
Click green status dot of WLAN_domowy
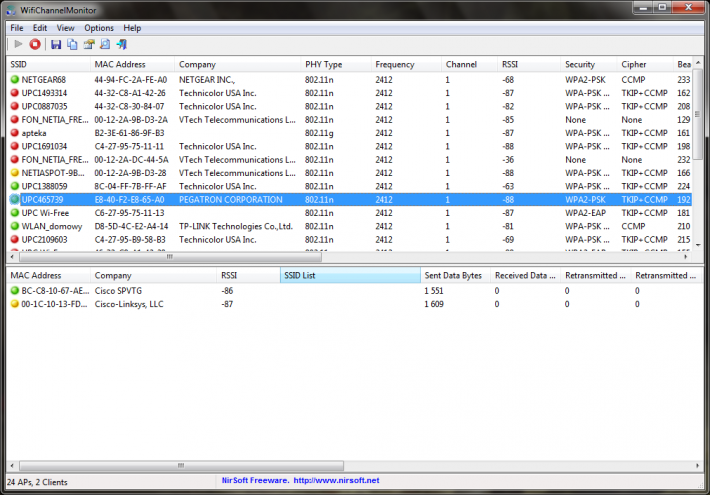pyautogui.click(x=14, y=226)
